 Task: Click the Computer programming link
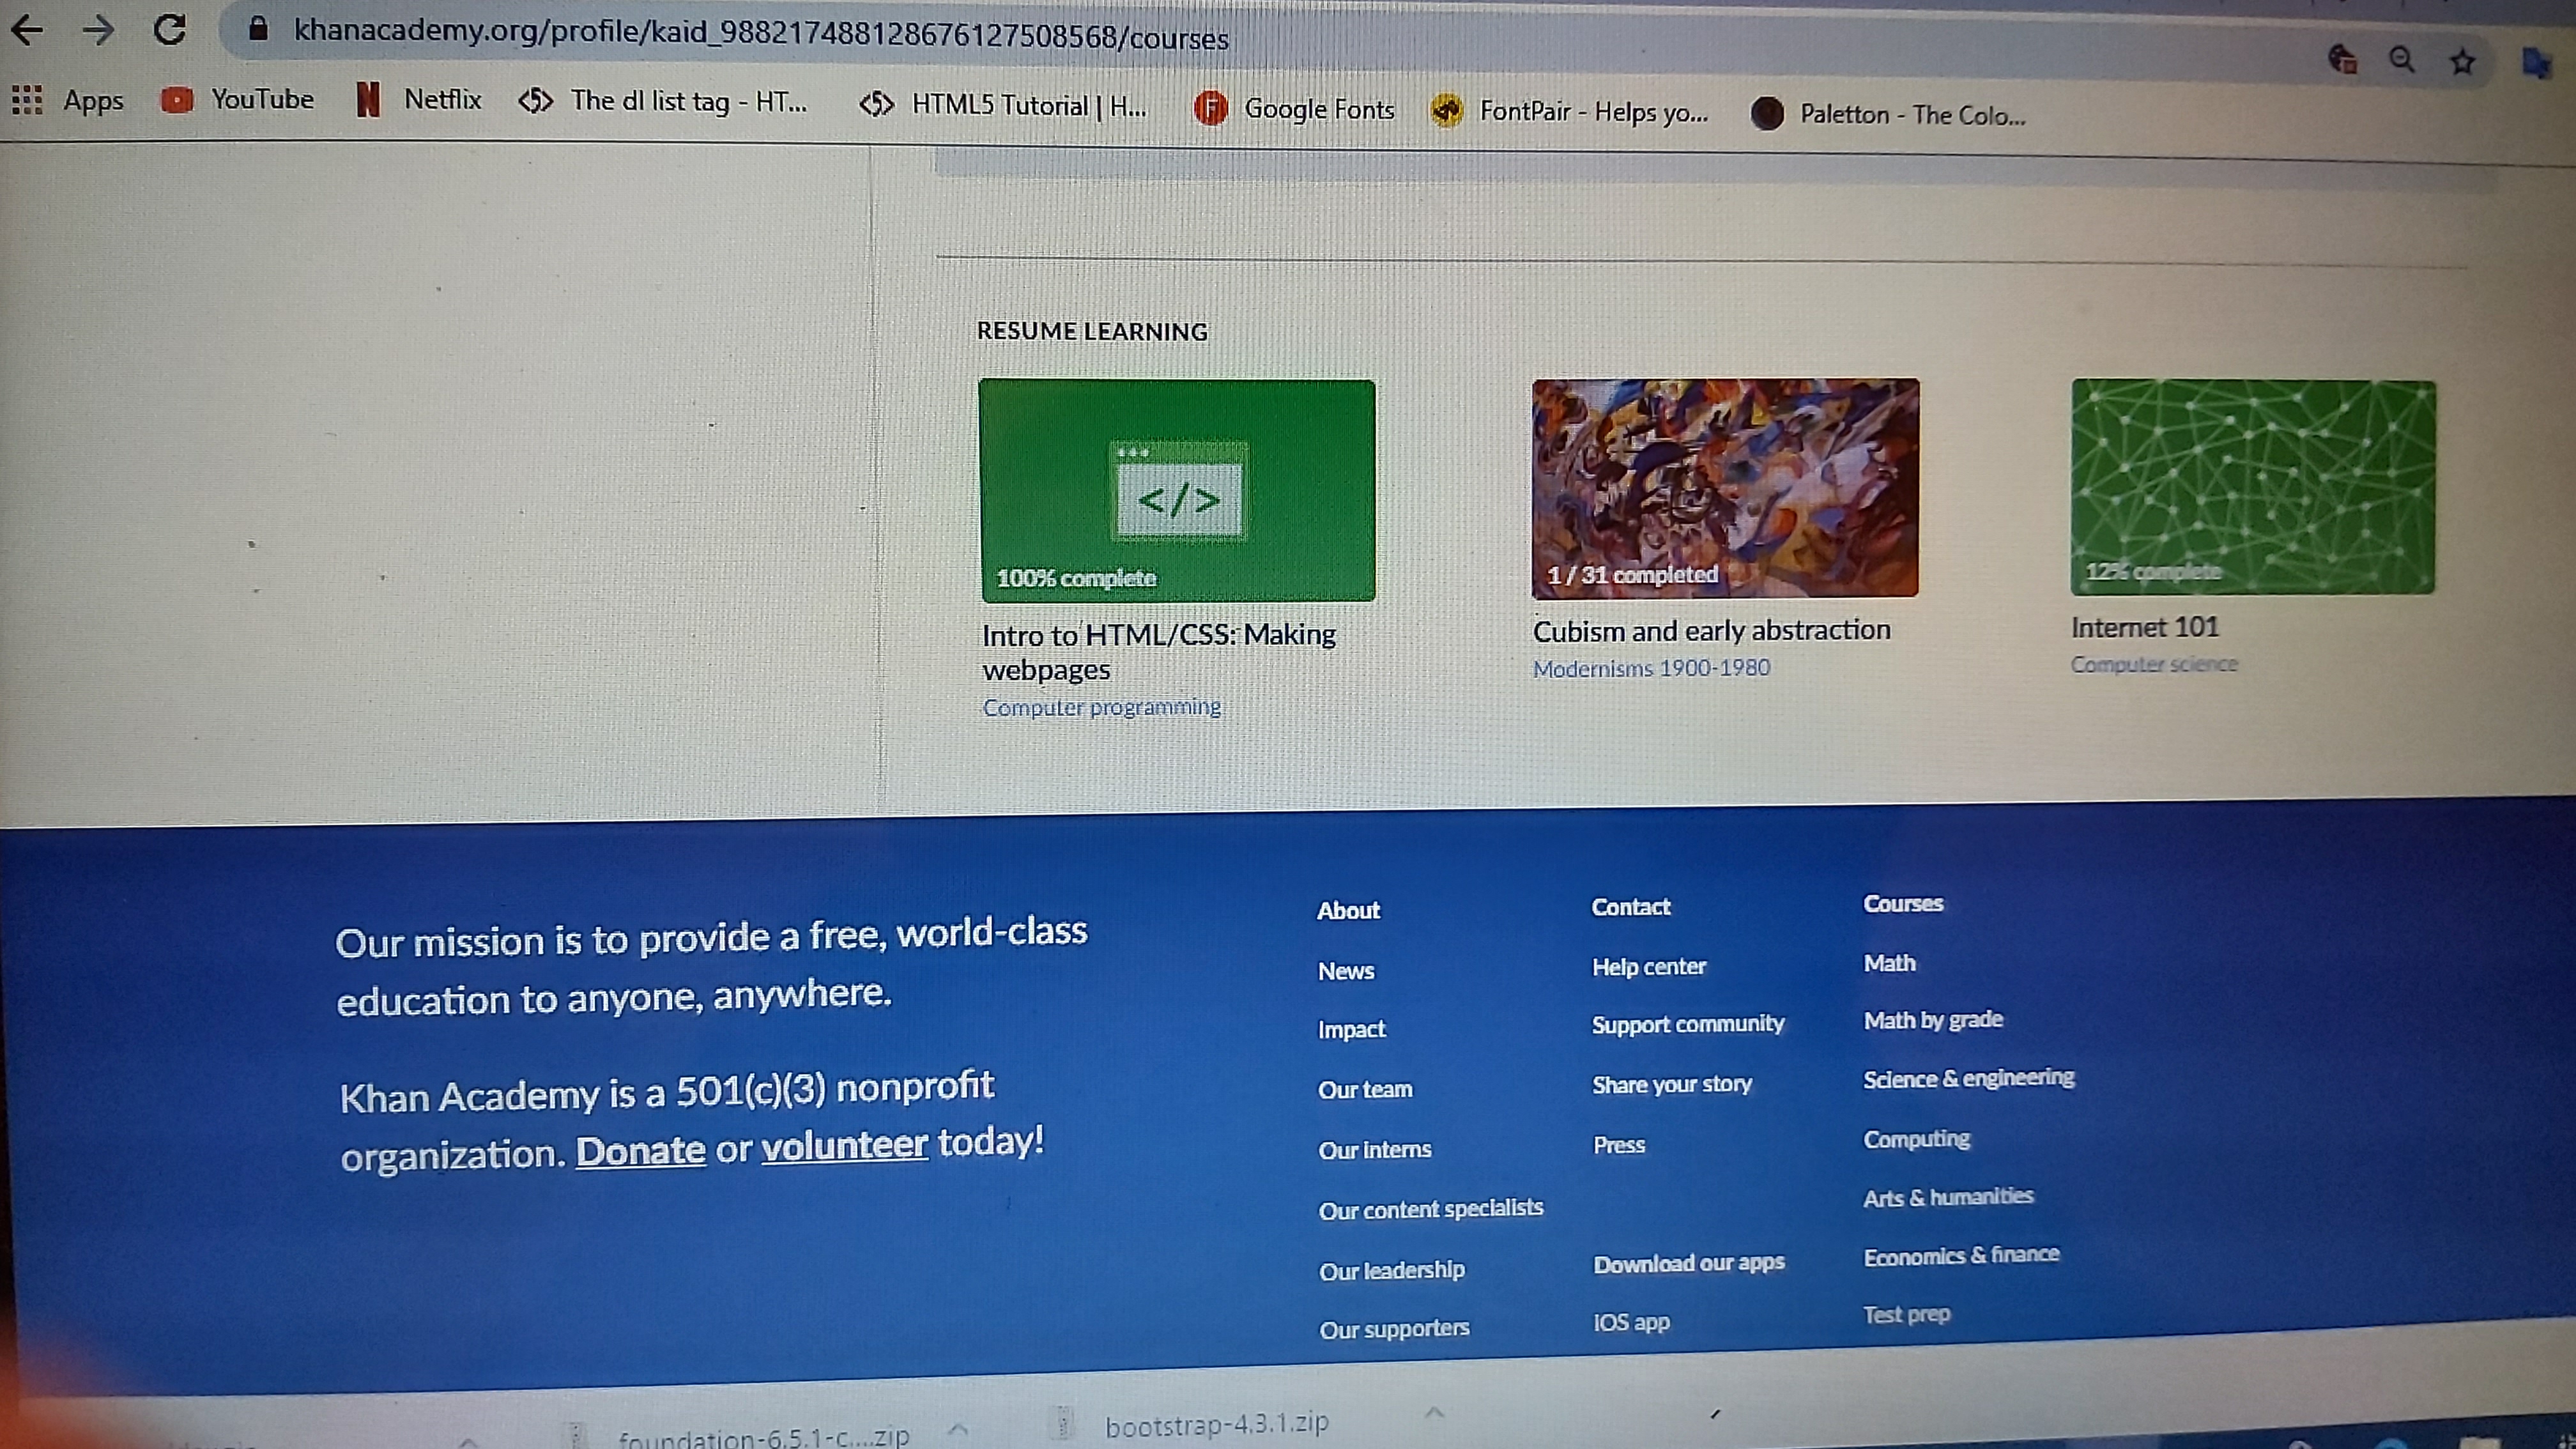point(1102,707)
